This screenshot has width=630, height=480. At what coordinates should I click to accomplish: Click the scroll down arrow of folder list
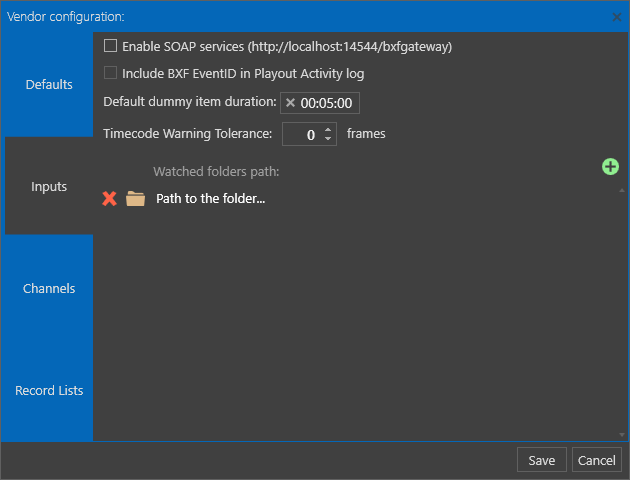click(622, 435)
